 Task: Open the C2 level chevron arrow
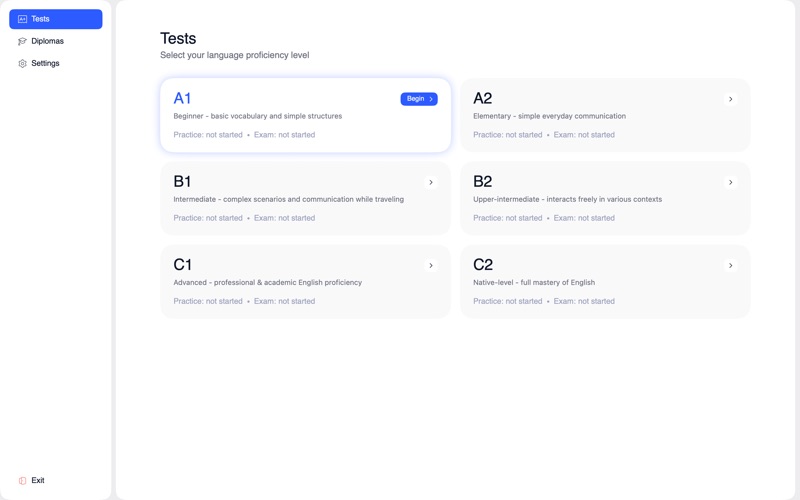(731, 266)
